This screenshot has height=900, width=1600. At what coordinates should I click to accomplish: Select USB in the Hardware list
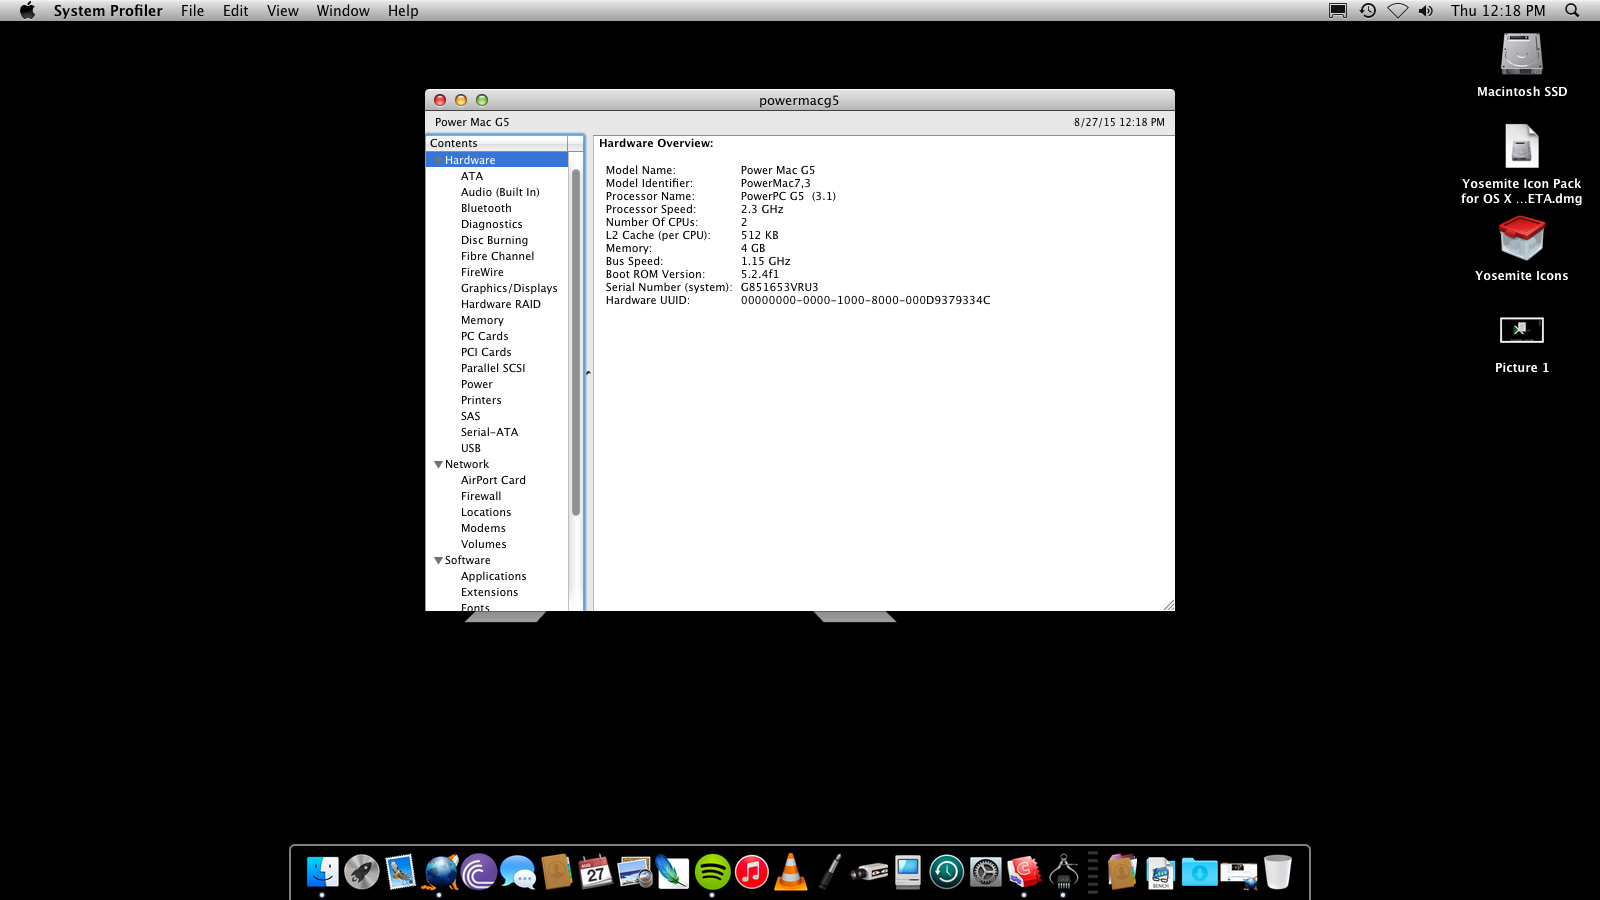471,448
